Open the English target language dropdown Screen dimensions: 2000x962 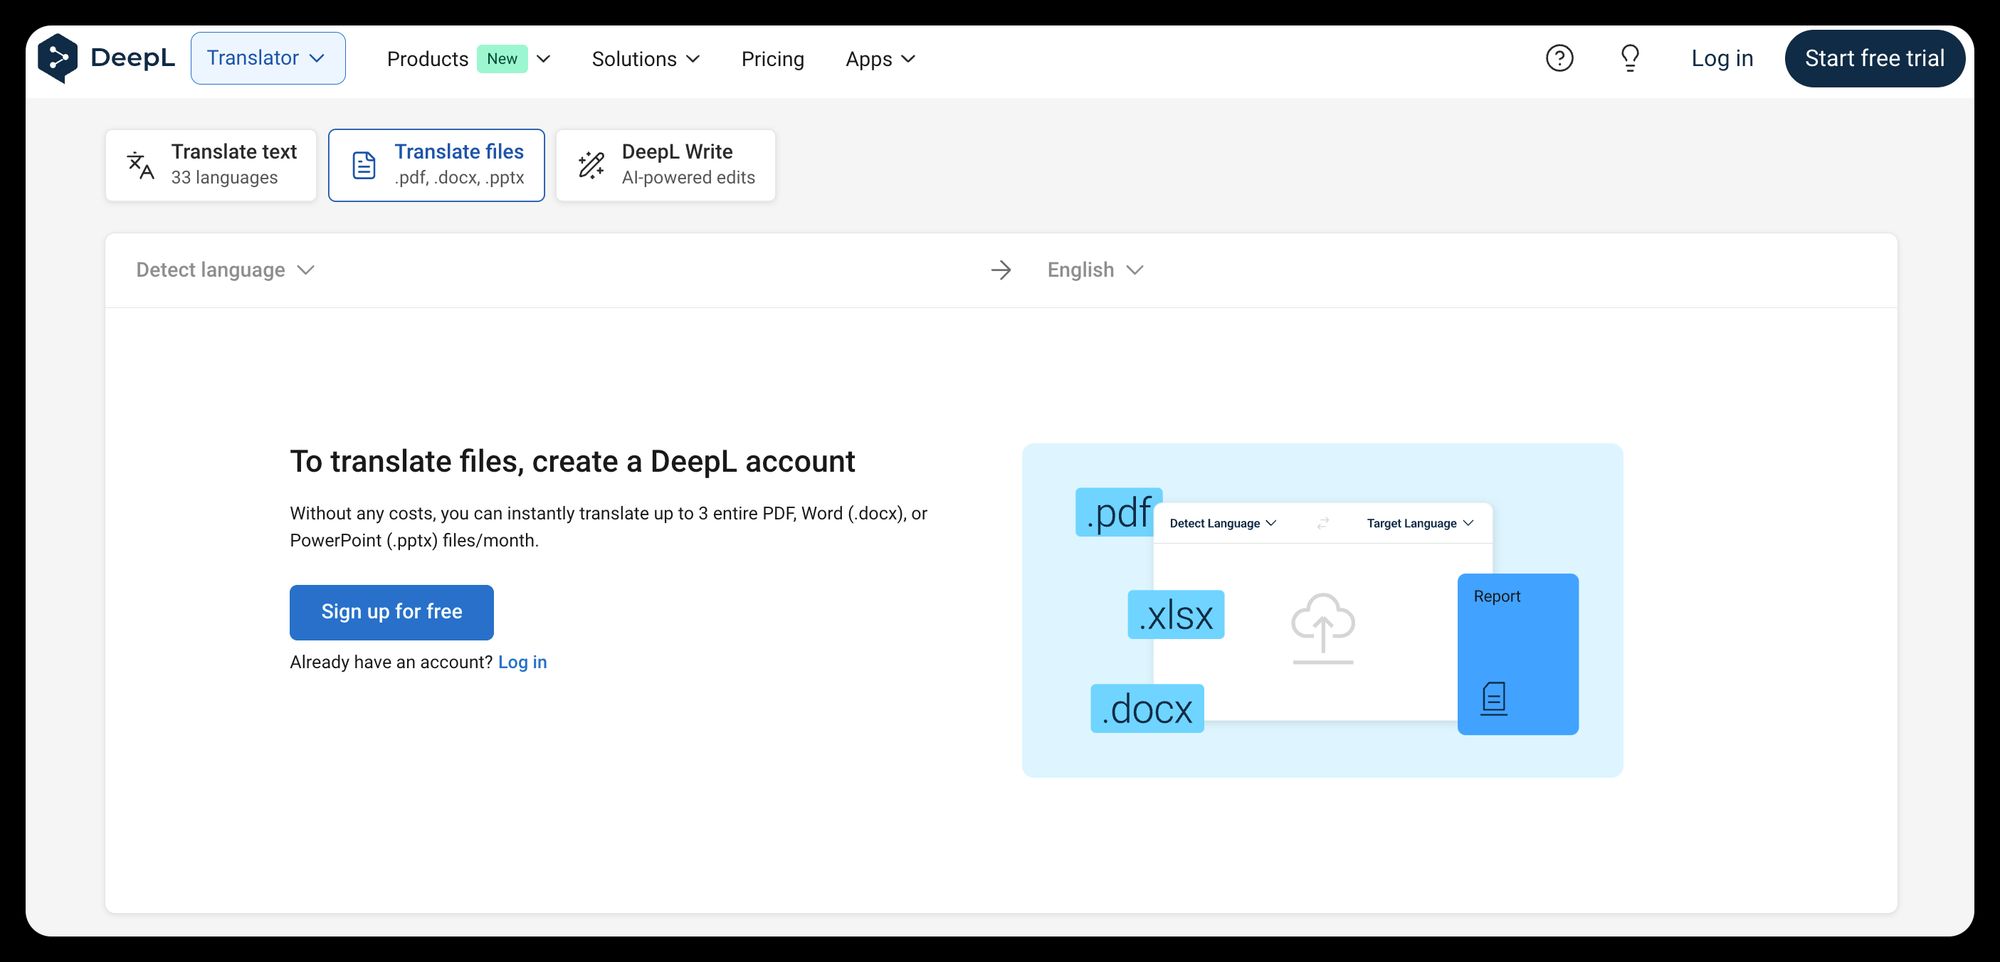(x=1094, y=270)
